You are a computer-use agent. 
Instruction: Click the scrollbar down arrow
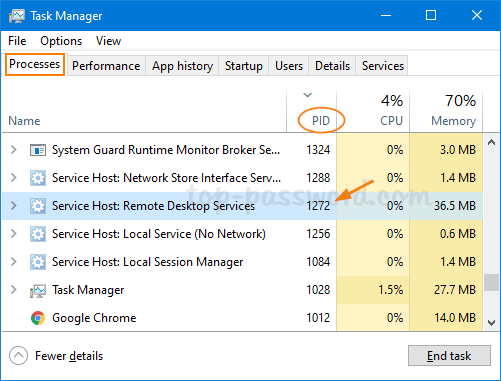tap(491, 323)
